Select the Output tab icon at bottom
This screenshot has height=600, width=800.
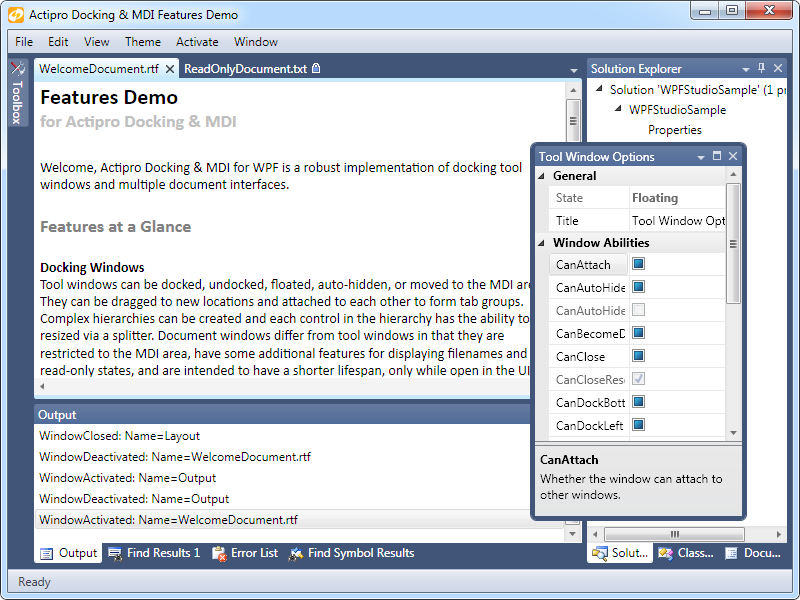coord(44,553)
